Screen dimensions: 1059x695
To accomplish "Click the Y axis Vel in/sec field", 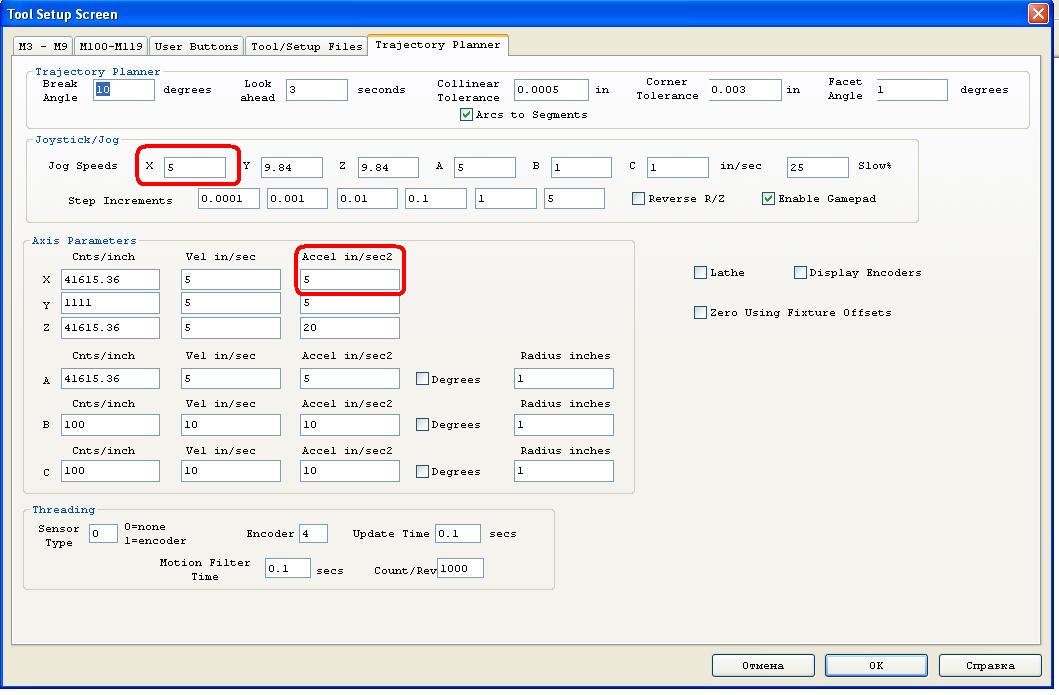I will point(231,303).
